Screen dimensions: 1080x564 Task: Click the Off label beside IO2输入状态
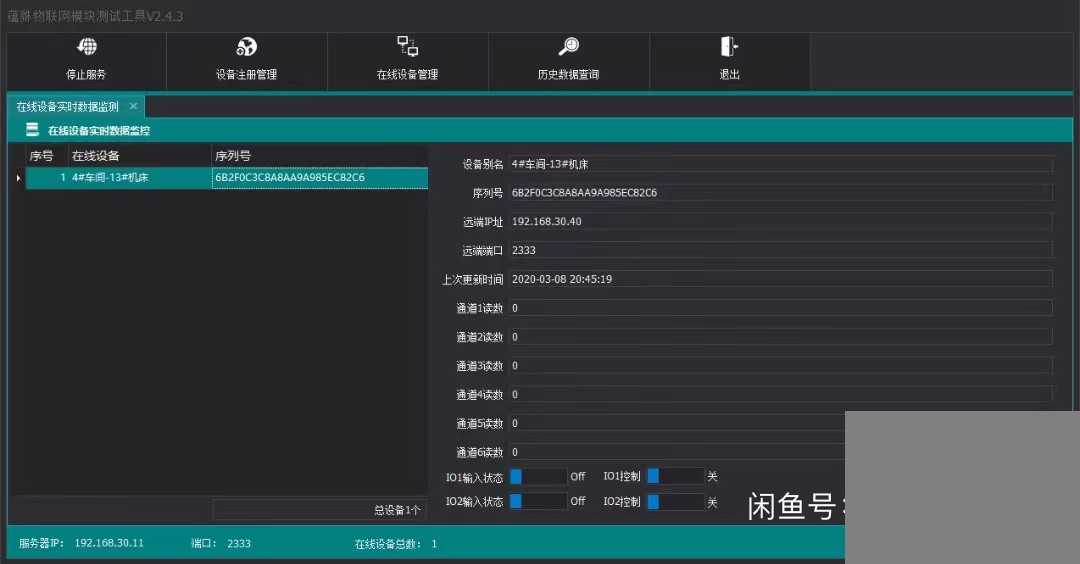click(x=577, y=501)
